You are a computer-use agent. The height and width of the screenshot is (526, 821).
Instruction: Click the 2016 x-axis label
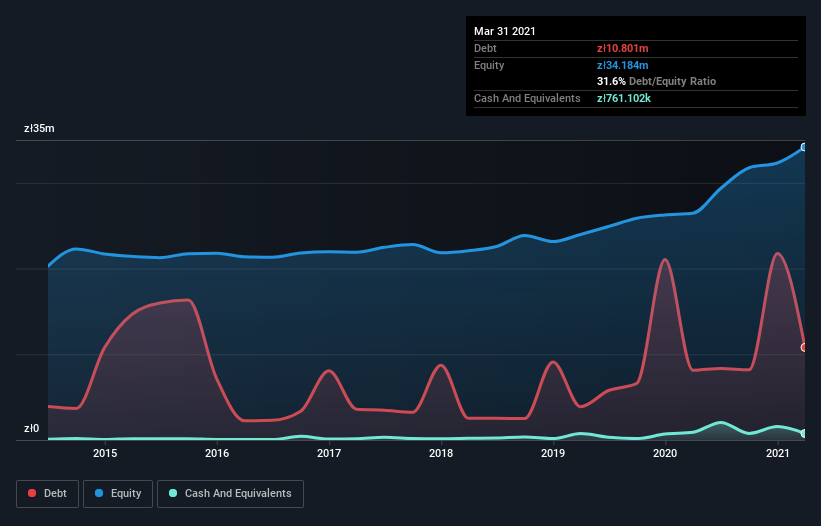tap(217, 453)
